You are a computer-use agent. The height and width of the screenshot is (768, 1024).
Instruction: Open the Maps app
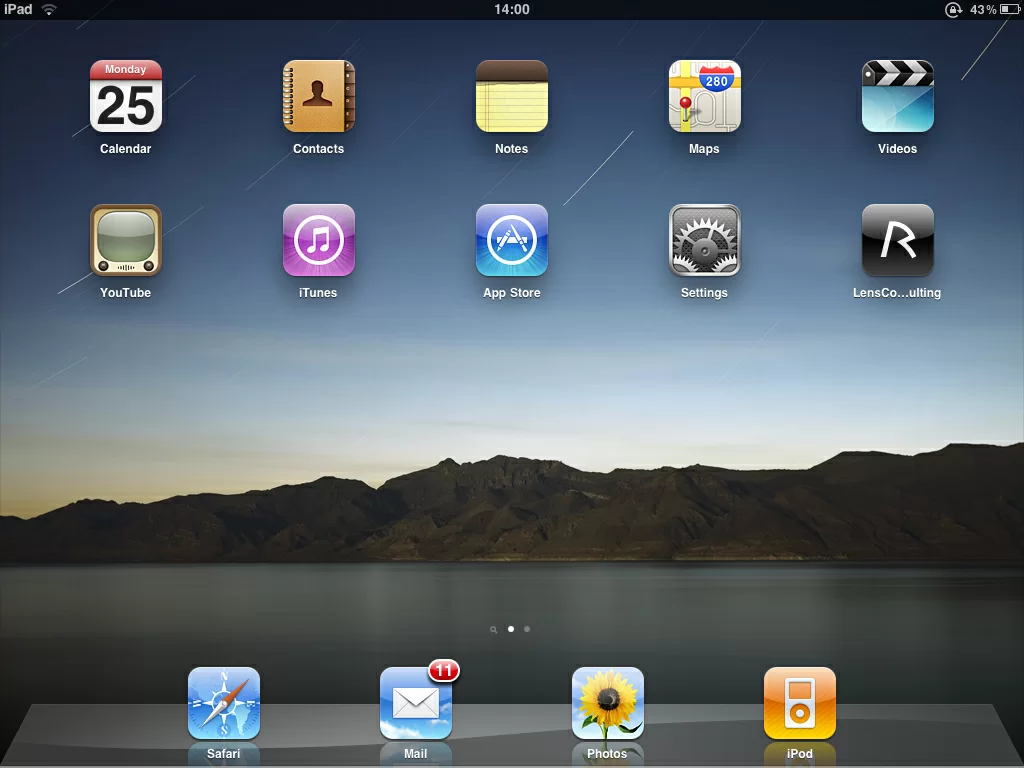pyautogui.click(x=705, y=97)
